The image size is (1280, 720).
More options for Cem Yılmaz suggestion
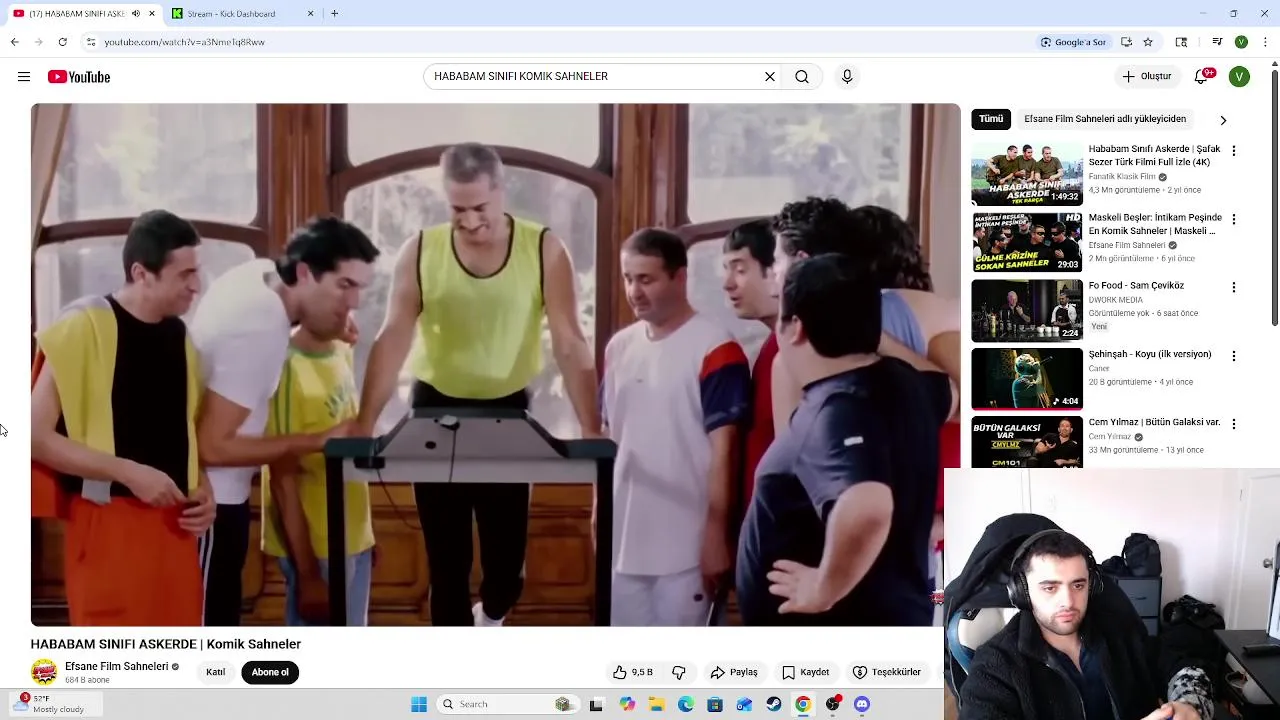1233,424
